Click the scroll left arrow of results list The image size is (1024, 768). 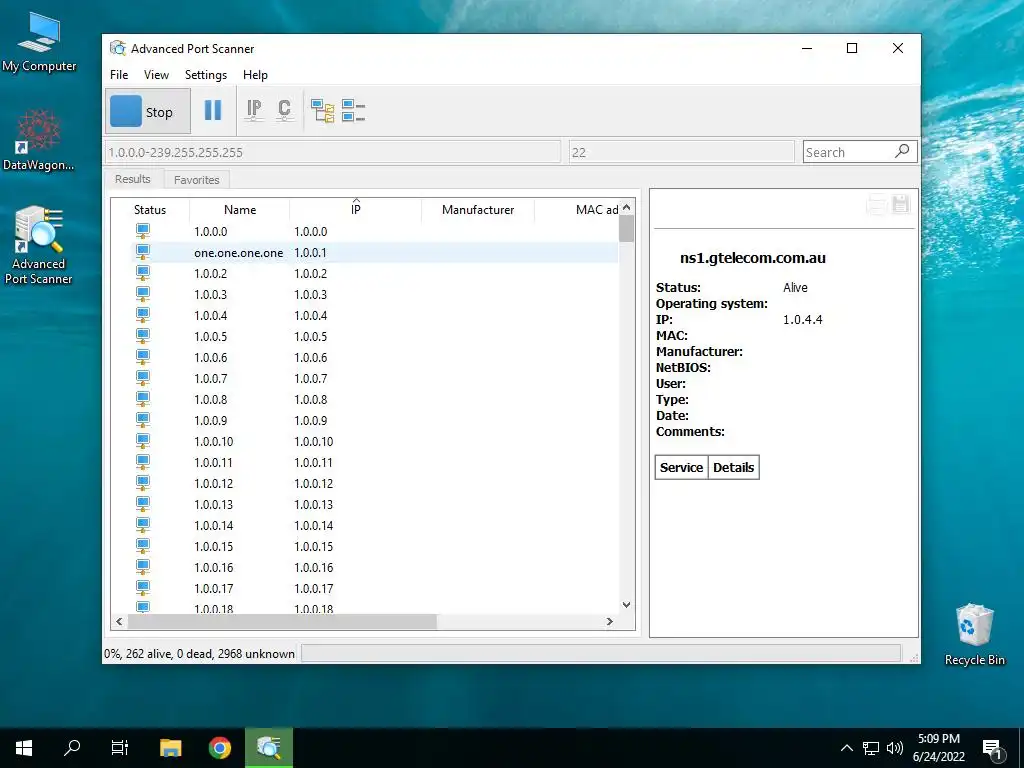tap(119, 622)
